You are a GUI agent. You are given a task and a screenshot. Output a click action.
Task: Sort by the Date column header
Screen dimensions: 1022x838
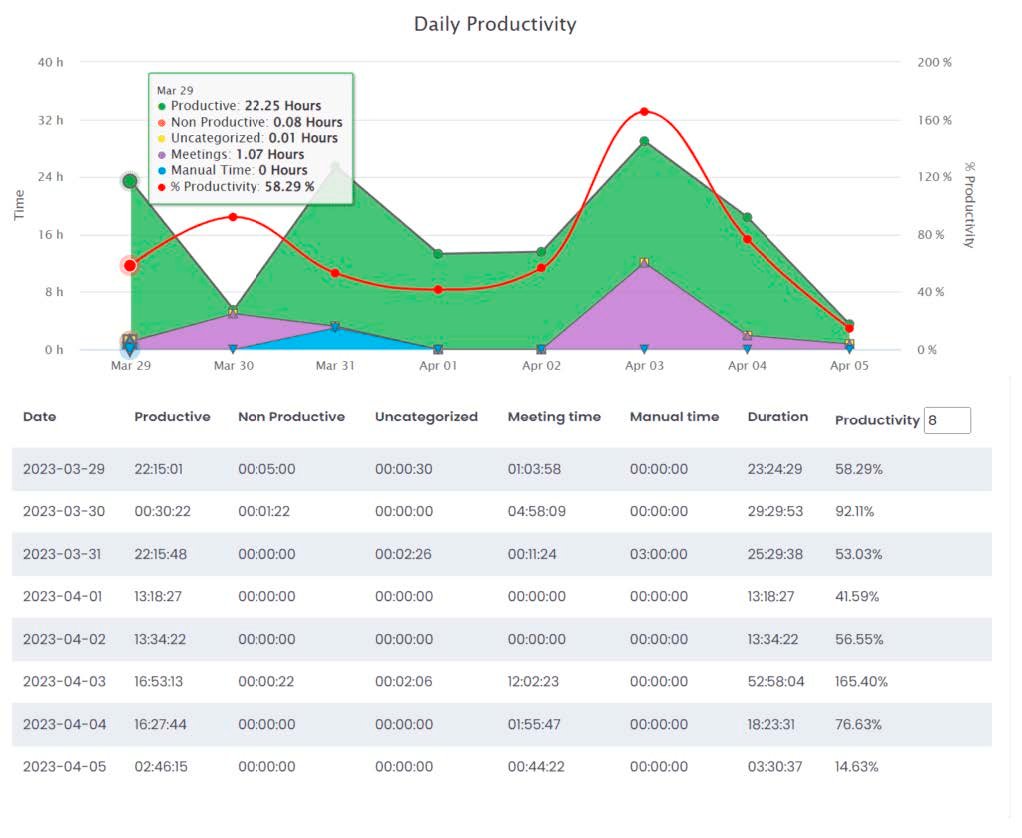(40, 417)
